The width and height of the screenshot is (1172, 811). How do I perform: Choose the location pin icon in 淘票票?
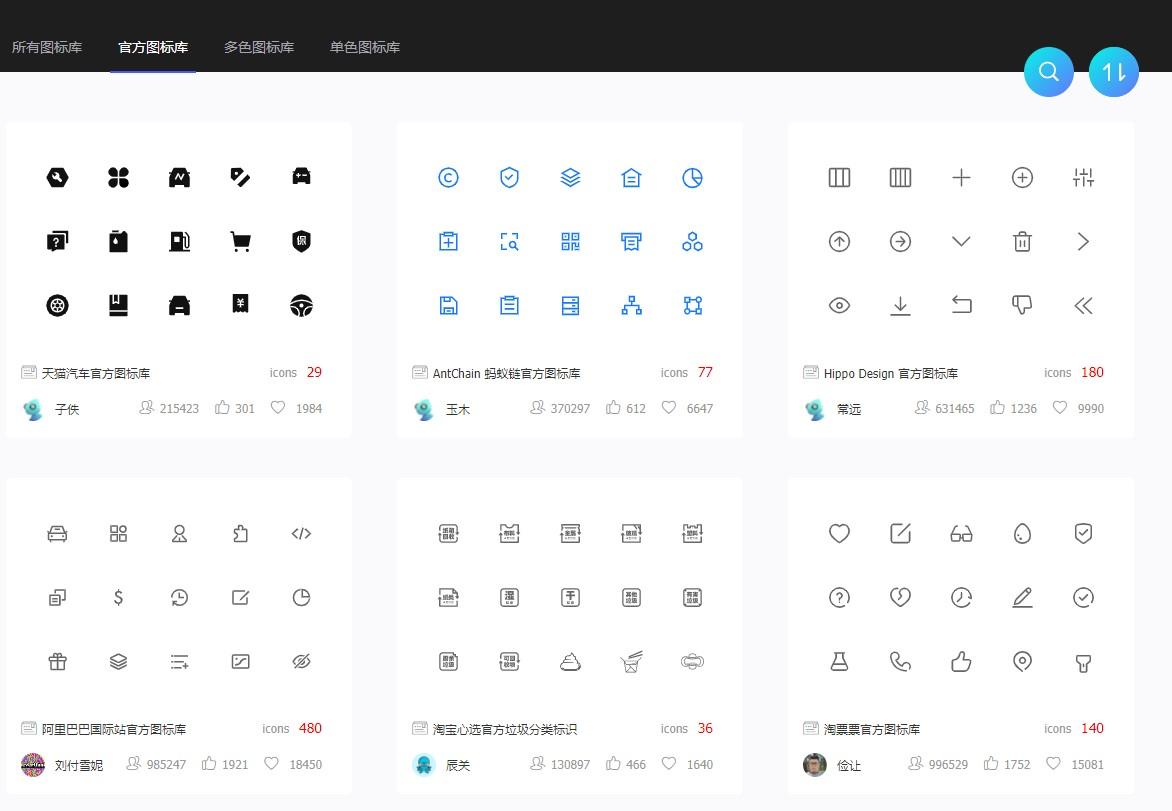(x=1023, y=662)
